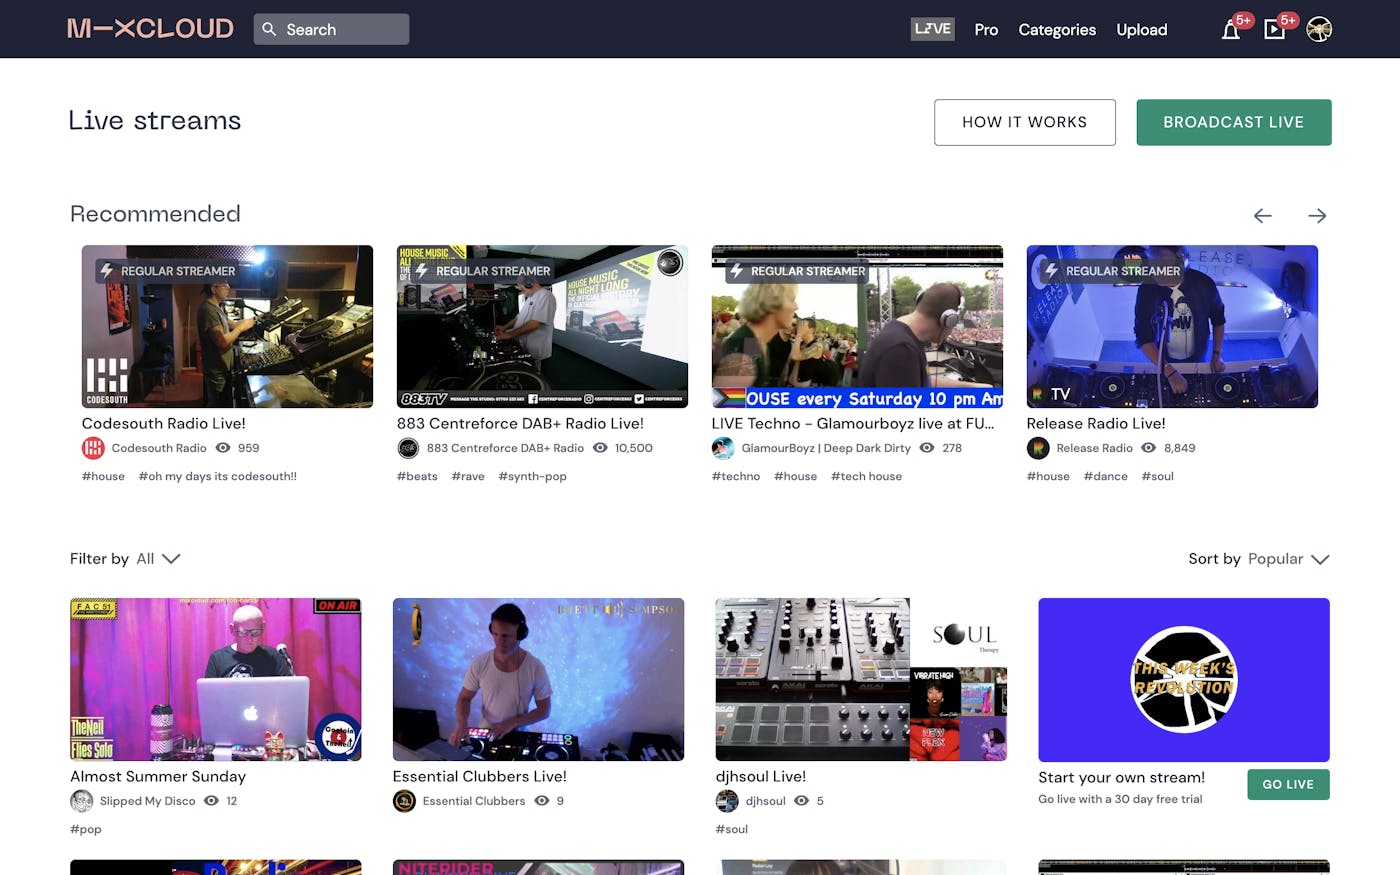This screenshot has width=1400, height=875.
Task: Click the #pop tag
Action: point(86,829)
